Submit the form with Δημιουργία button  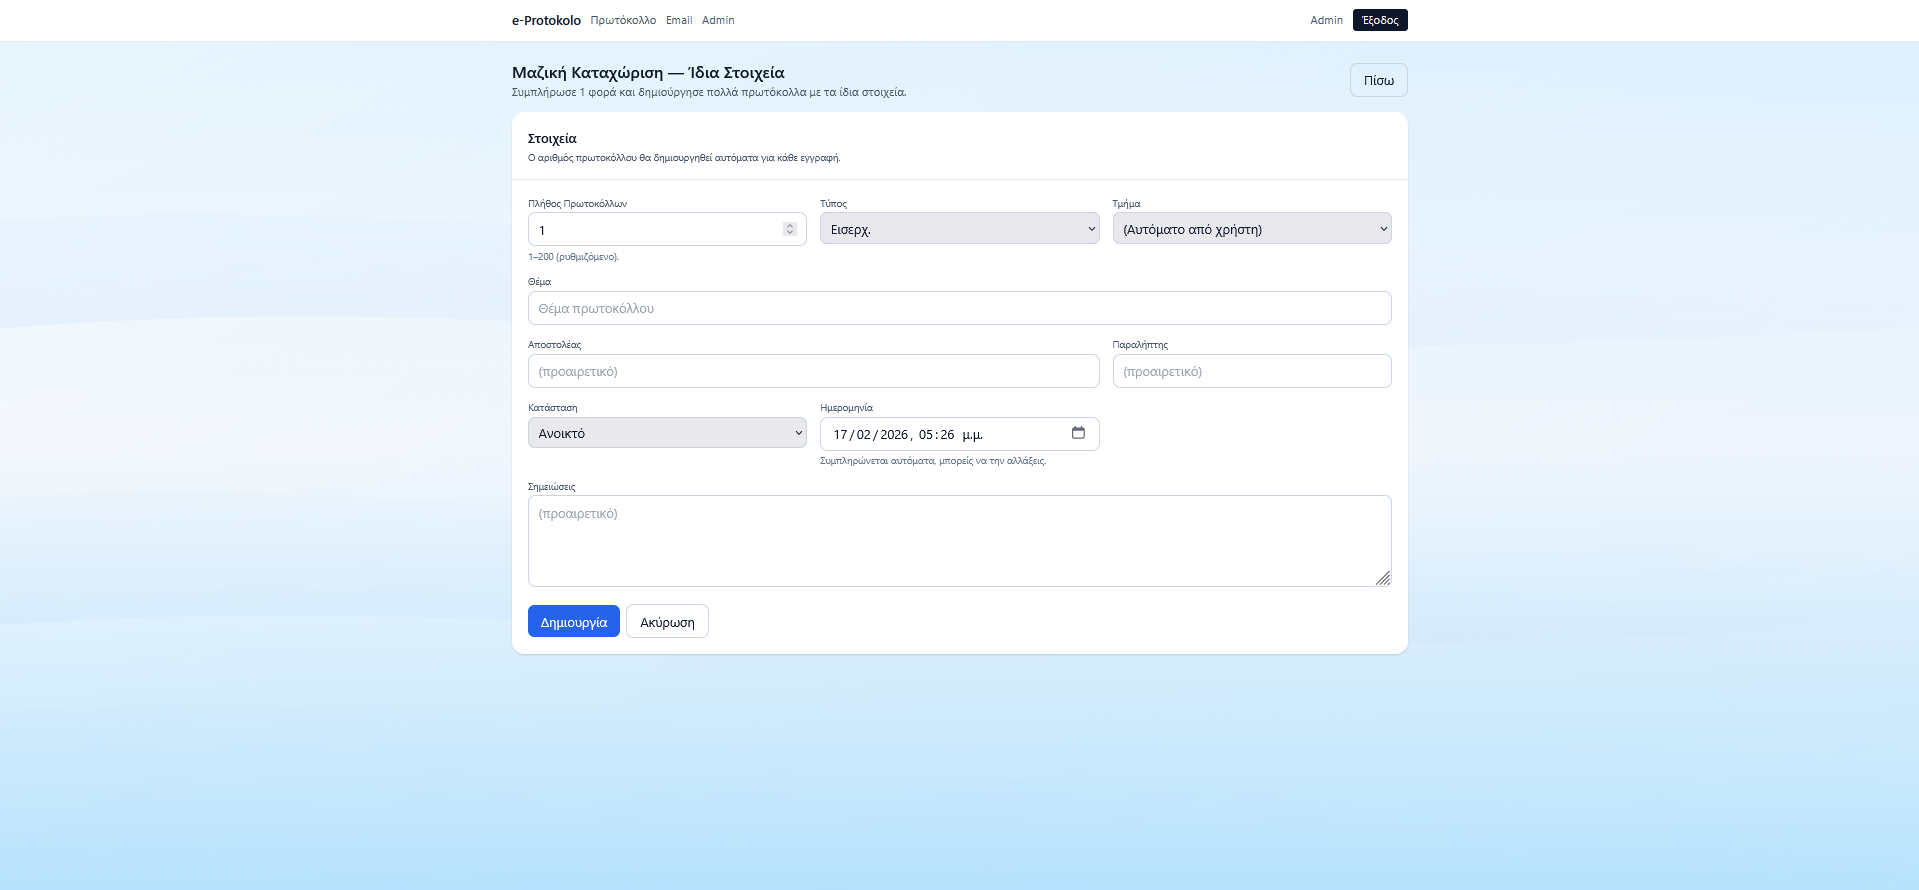[574, 621]
